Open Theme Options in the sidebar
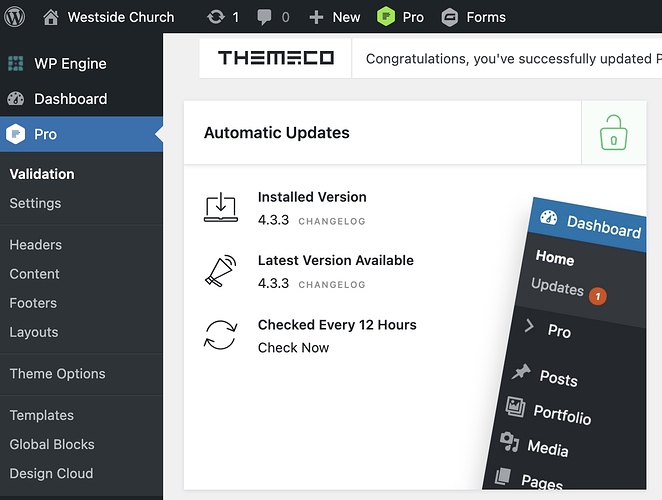 (x=57, y=374)
